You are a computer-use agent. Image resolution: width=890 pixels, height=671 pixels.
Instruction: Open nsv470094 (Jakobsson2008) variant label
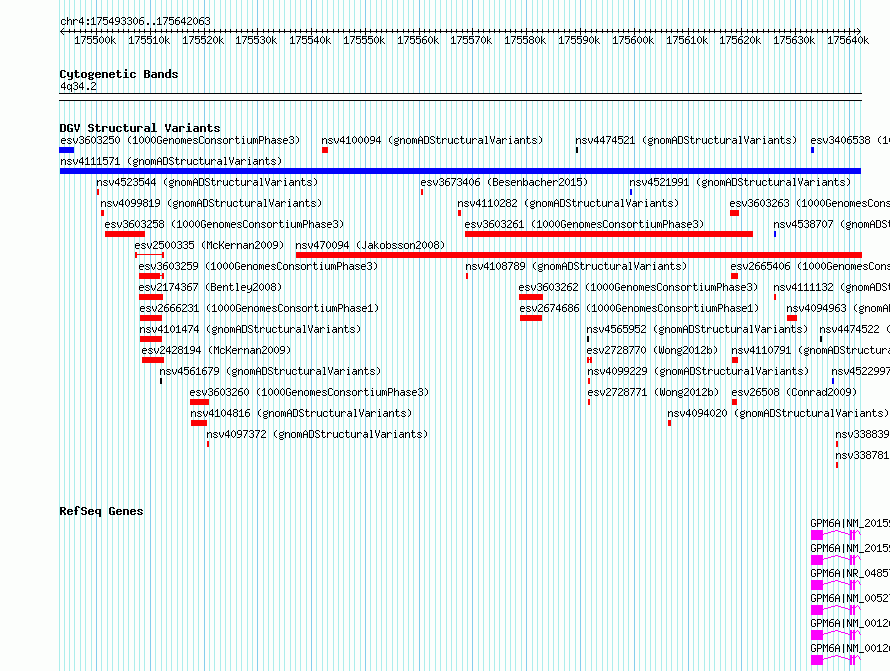click(x=370, y=245)
